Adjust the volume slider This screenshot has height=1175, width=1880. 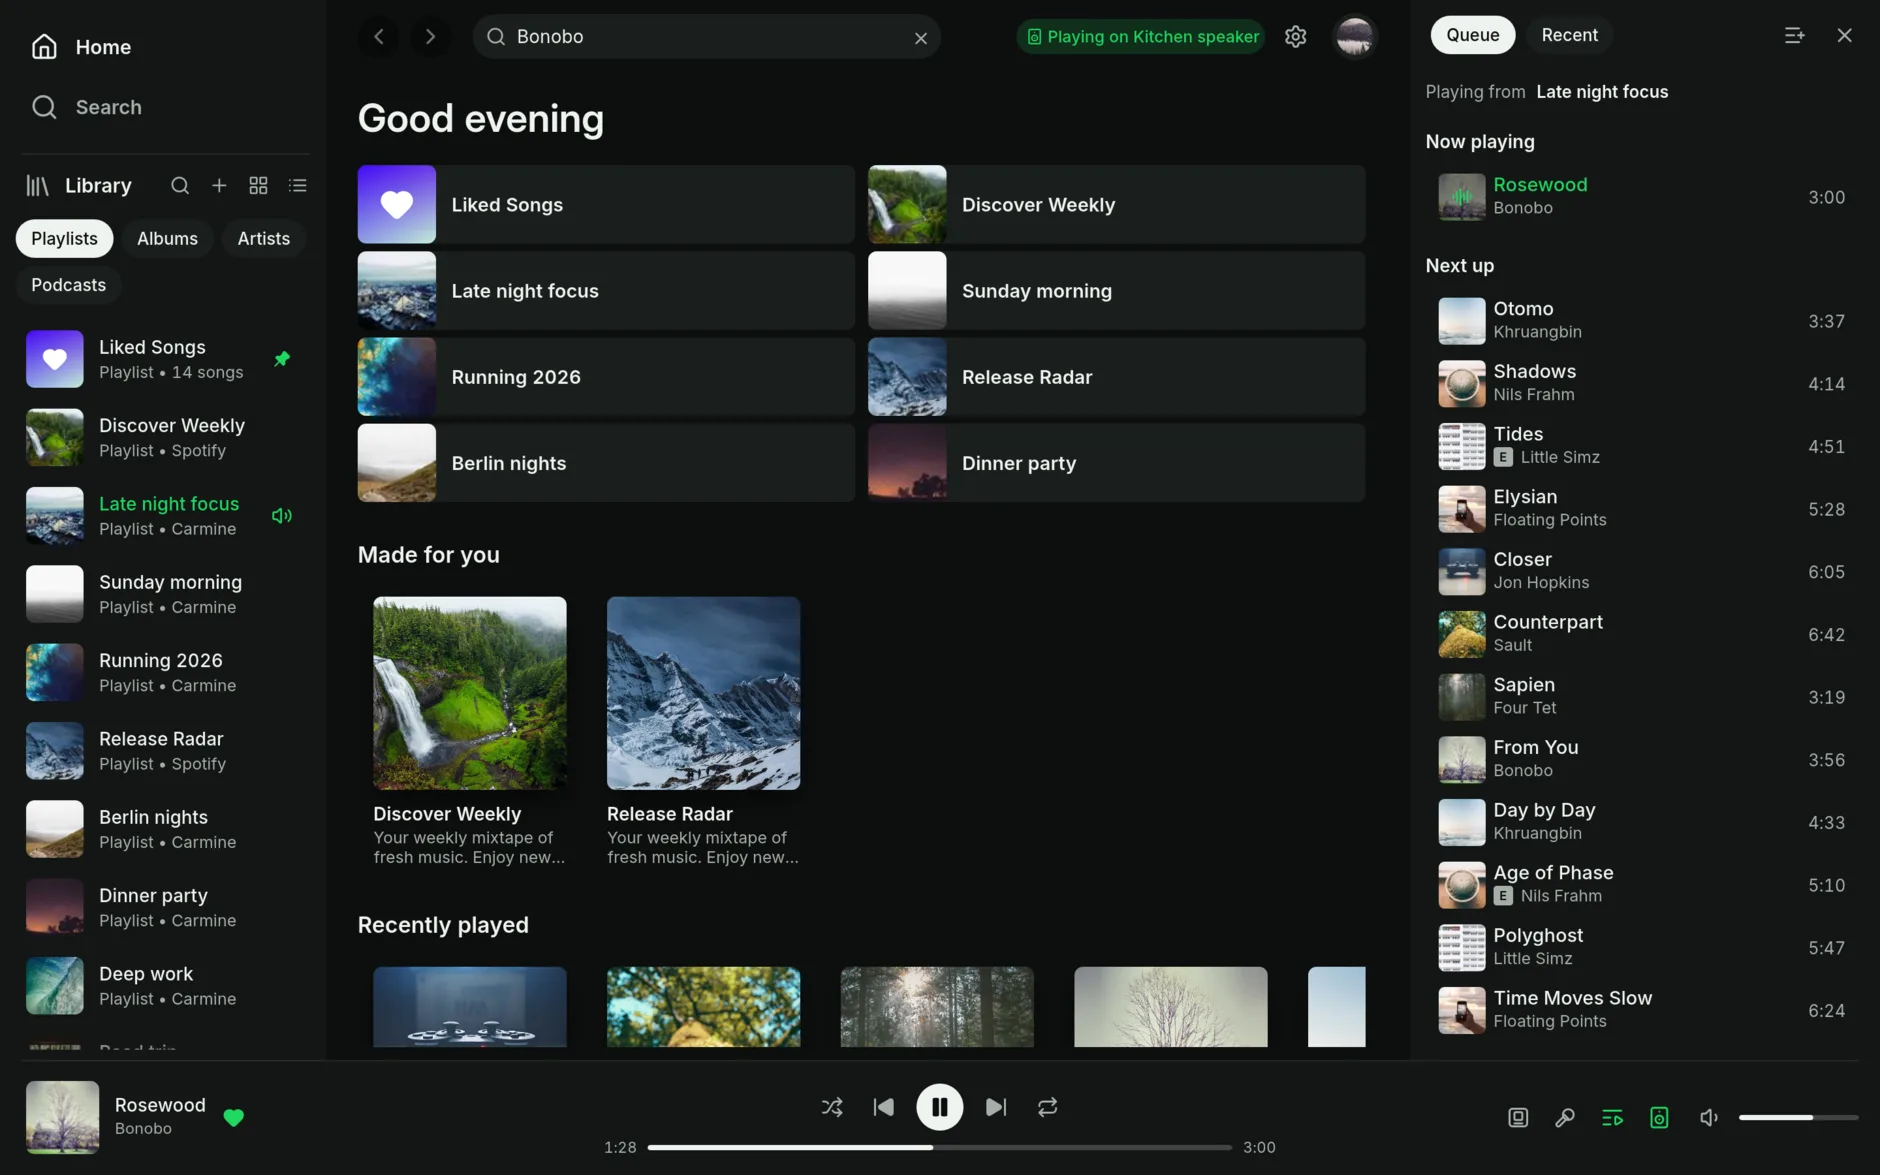1798,1117
